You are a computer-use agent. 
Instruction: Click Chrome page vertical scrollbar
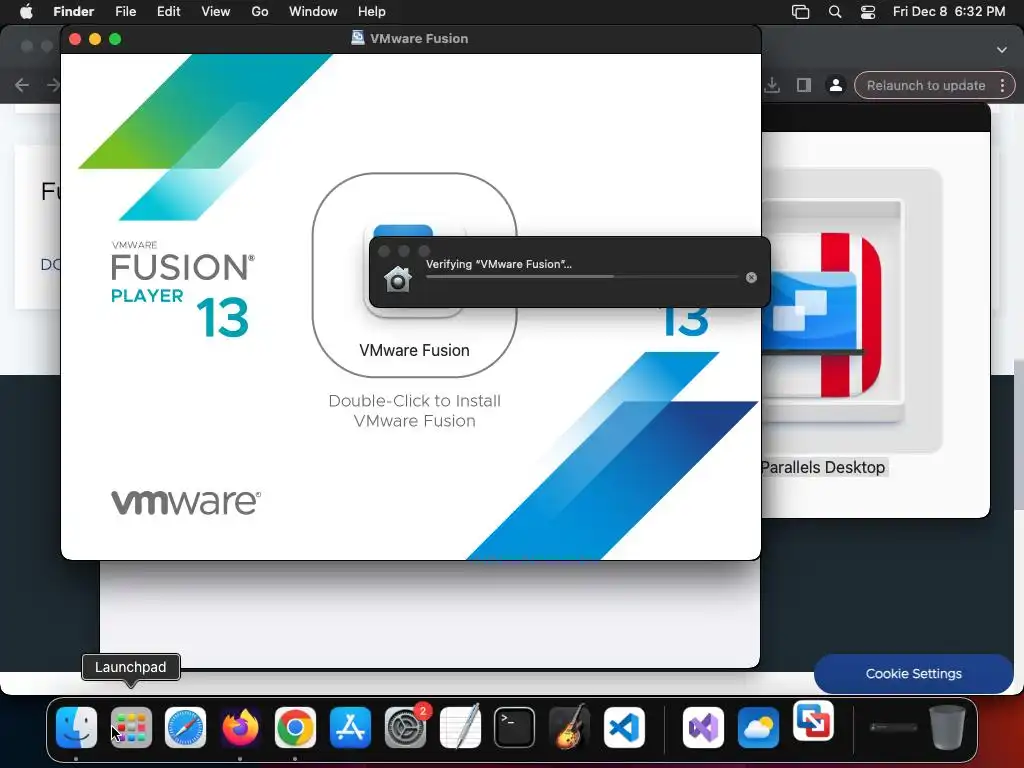pyautogui.click(x=1019, y=434)
